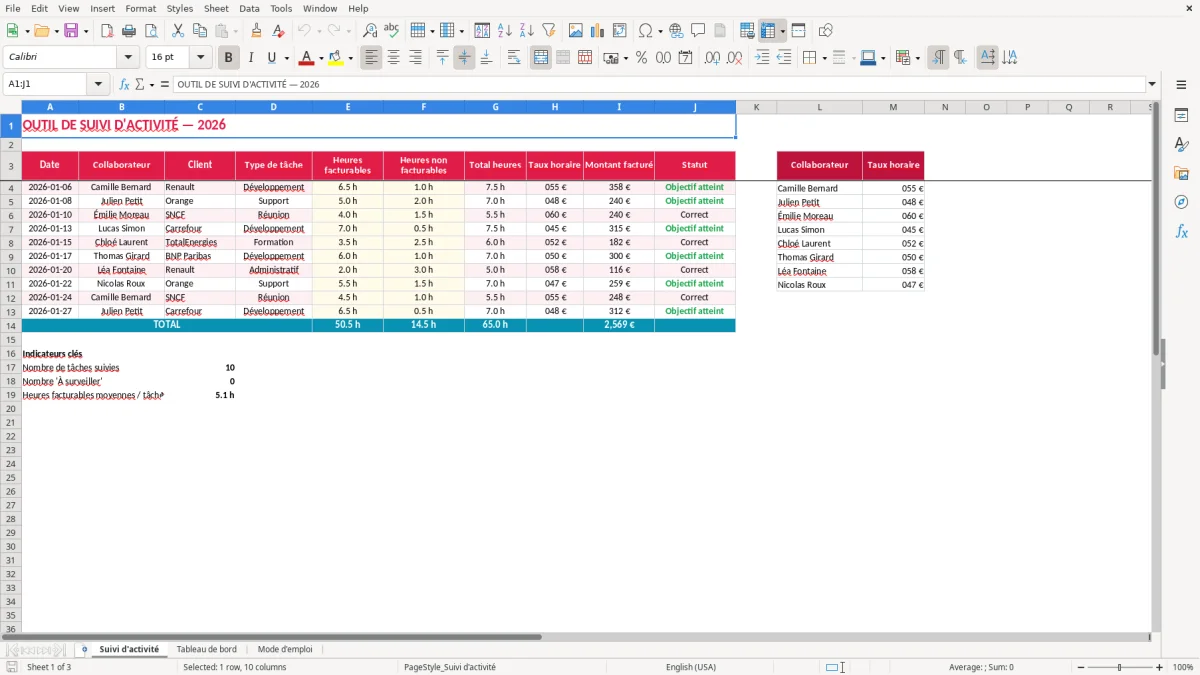1200x675 pixels.
Task: Click the zoom slider handle
Action: coord(1119,667)
